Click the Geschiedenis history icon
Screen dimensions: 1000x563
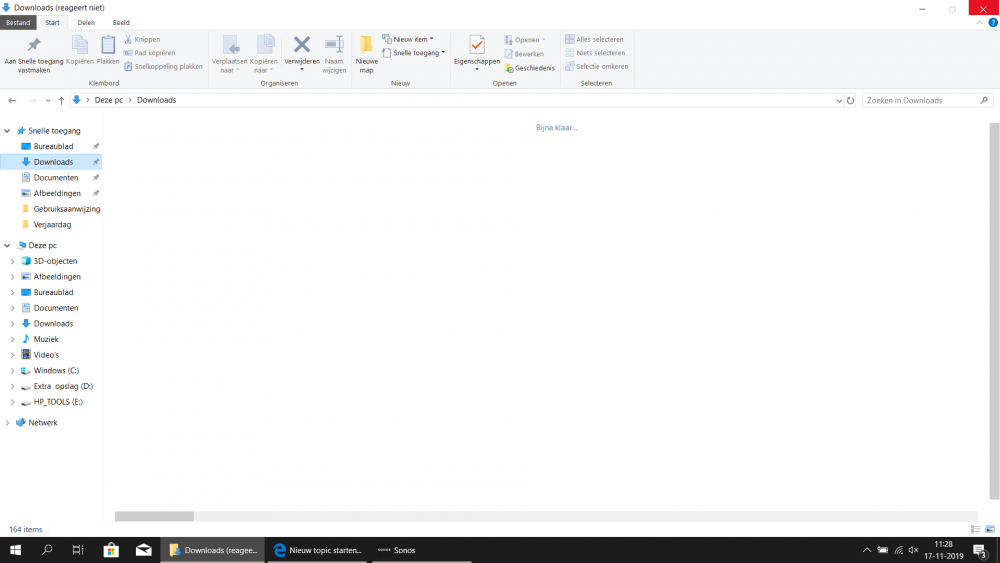pos(530,68)
